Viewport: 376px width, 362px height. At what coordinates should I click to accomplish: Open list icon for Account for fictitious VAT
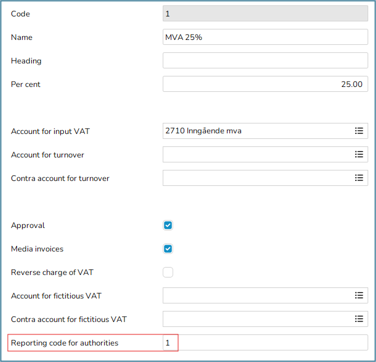359,295
